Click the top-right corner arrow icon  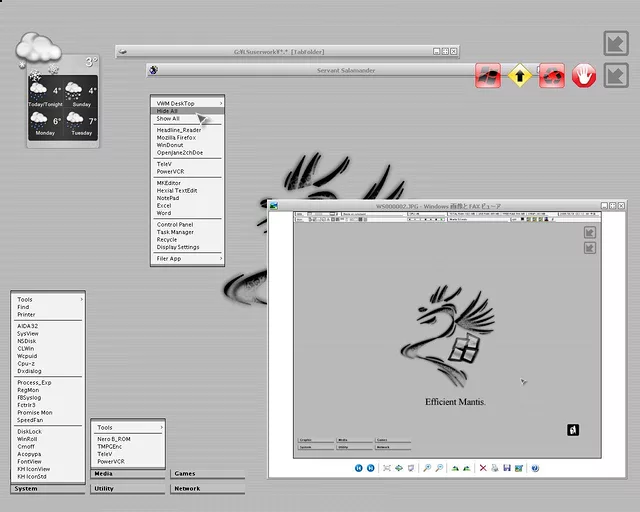click(615, 42)
